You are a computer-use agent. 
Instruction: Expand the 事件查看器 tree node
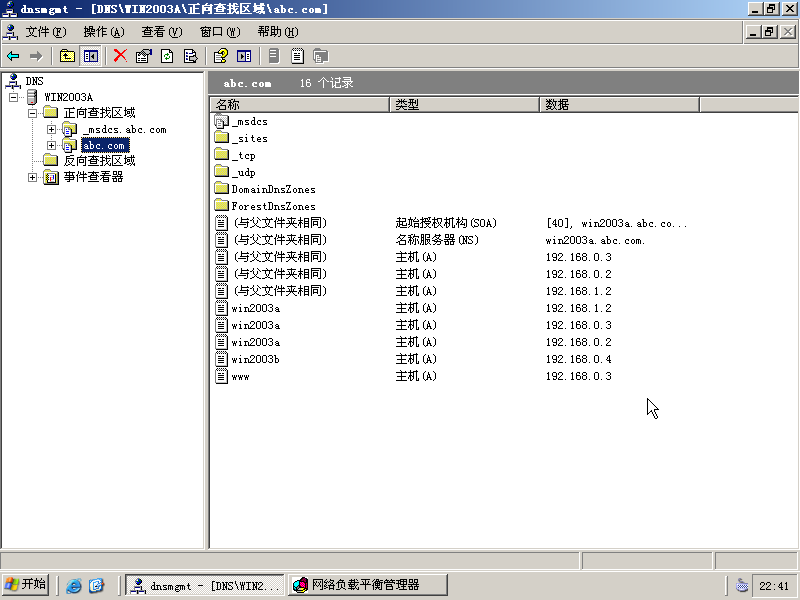pos(31,179)
